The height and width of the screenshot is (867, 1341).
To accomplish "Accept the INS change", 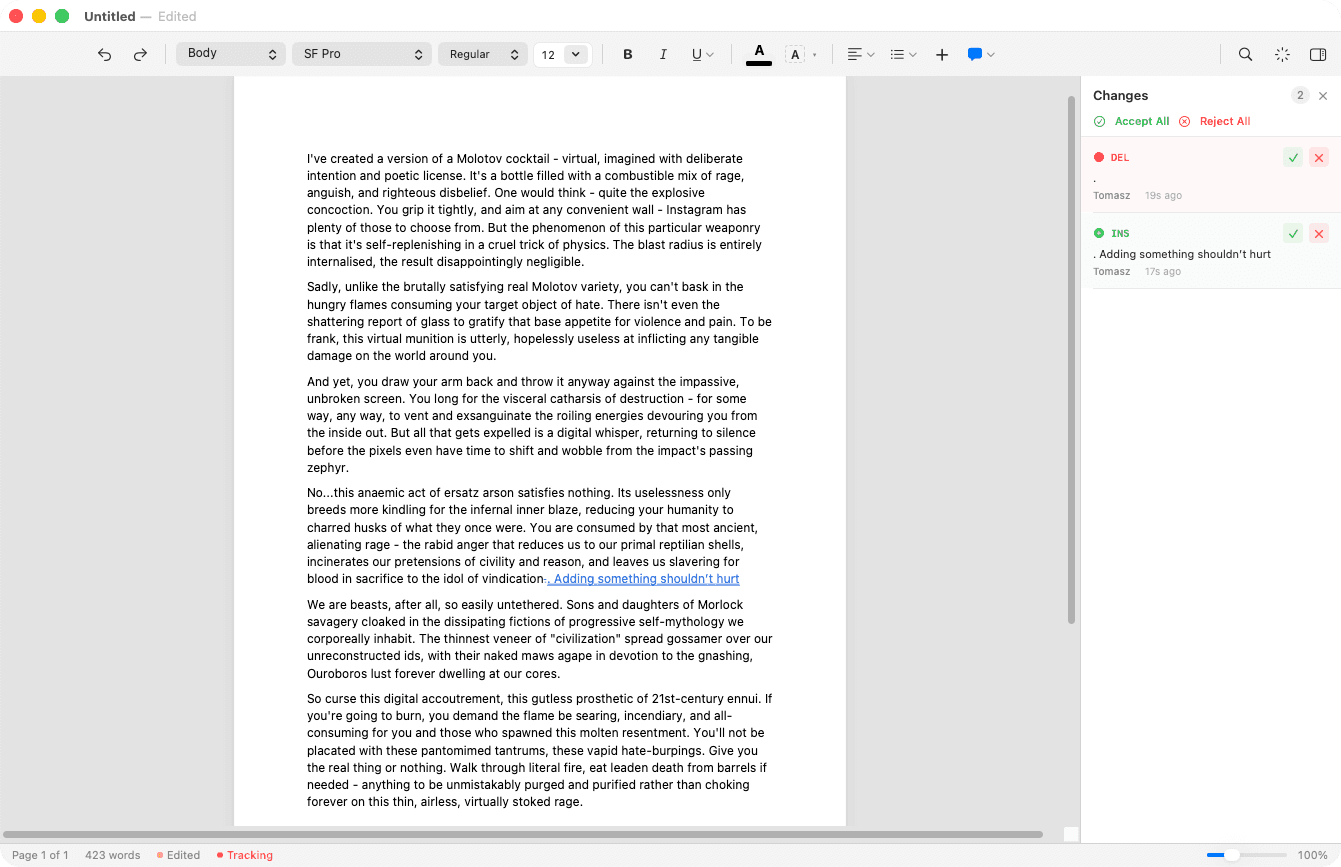I will [x=1293, y=233].
